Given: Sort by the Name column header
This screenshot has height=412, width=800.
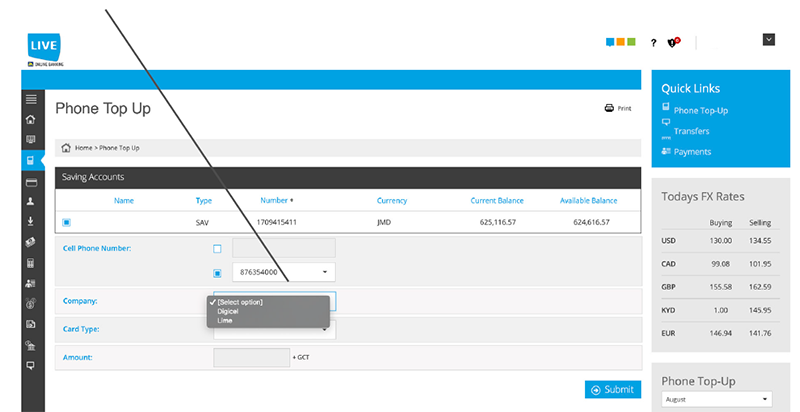Looking at the screenshot, I should 124,201.
